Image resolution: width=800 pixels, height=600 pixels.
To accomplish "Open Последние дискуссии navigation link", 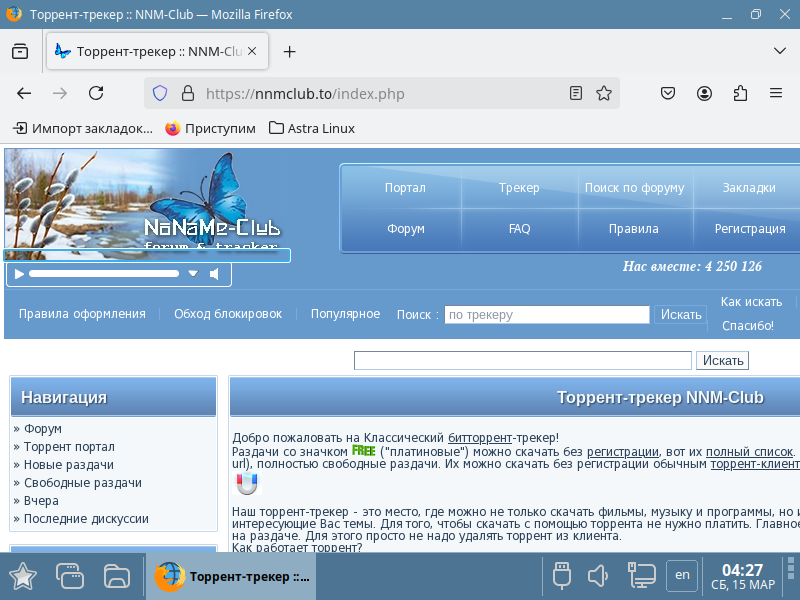I will [86, 518].
